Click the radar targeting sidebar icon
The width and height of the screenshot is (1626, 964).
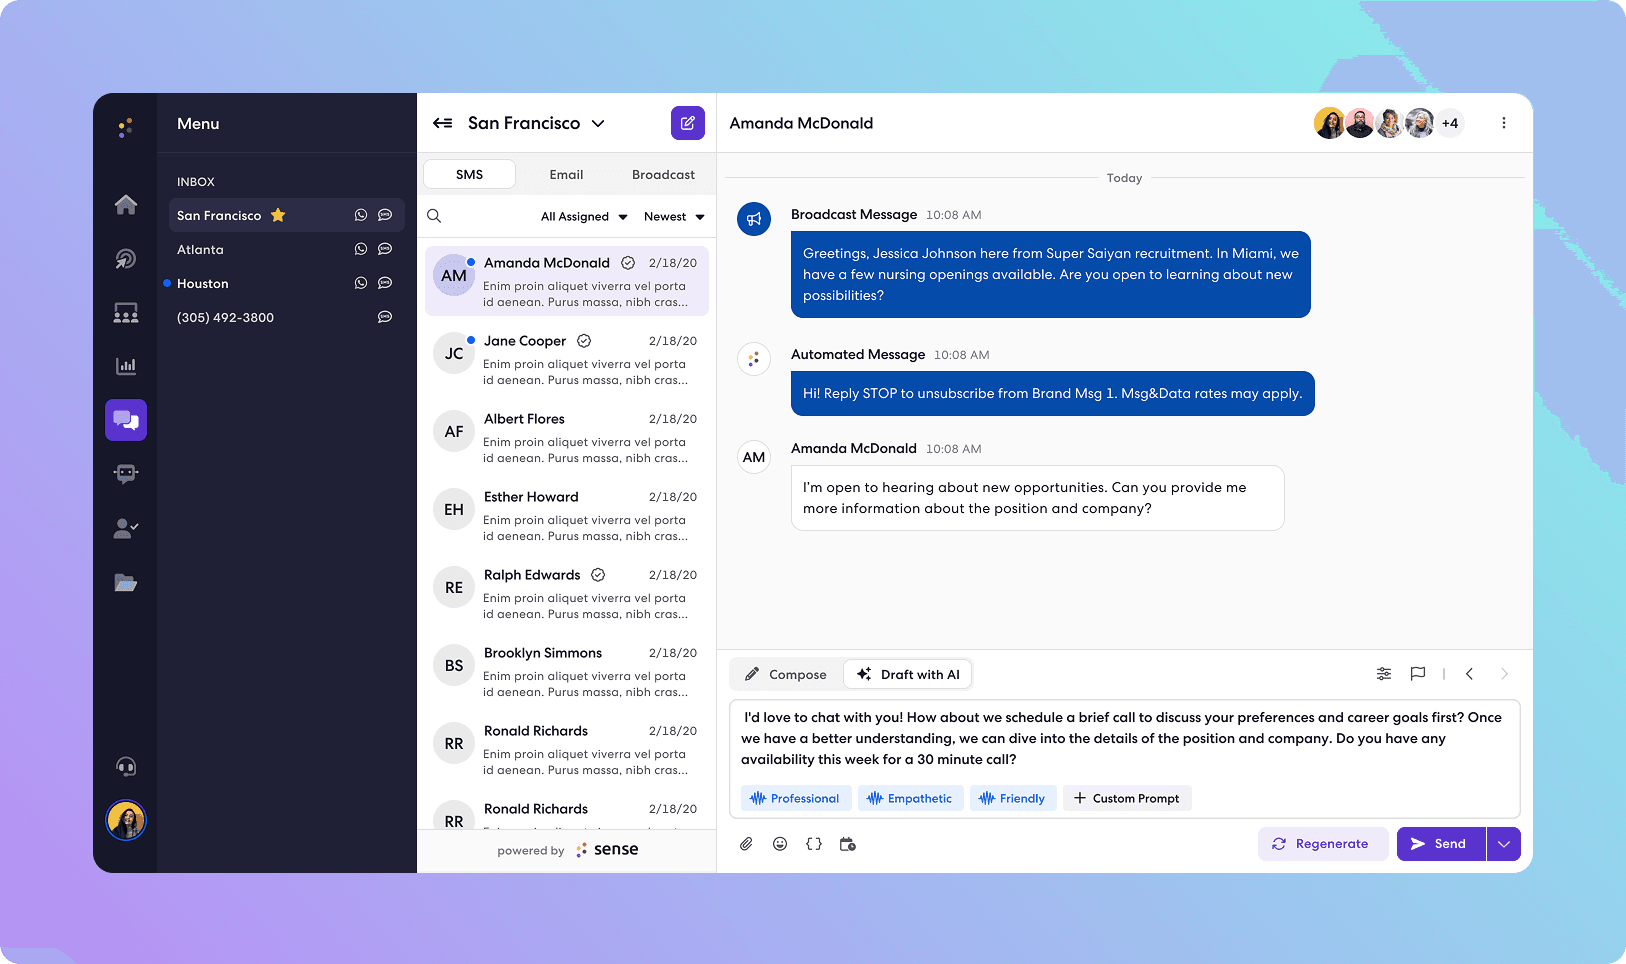coord(126,259)
